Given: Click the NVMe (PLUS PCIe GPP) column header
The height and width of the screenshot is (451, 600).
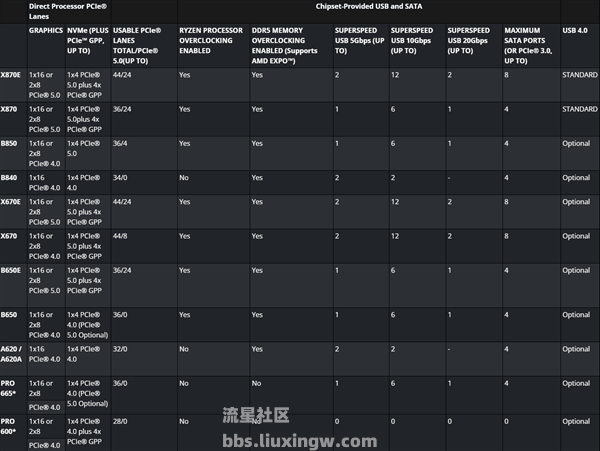Looking at the screenshot, I should click(x=88, y=41).
